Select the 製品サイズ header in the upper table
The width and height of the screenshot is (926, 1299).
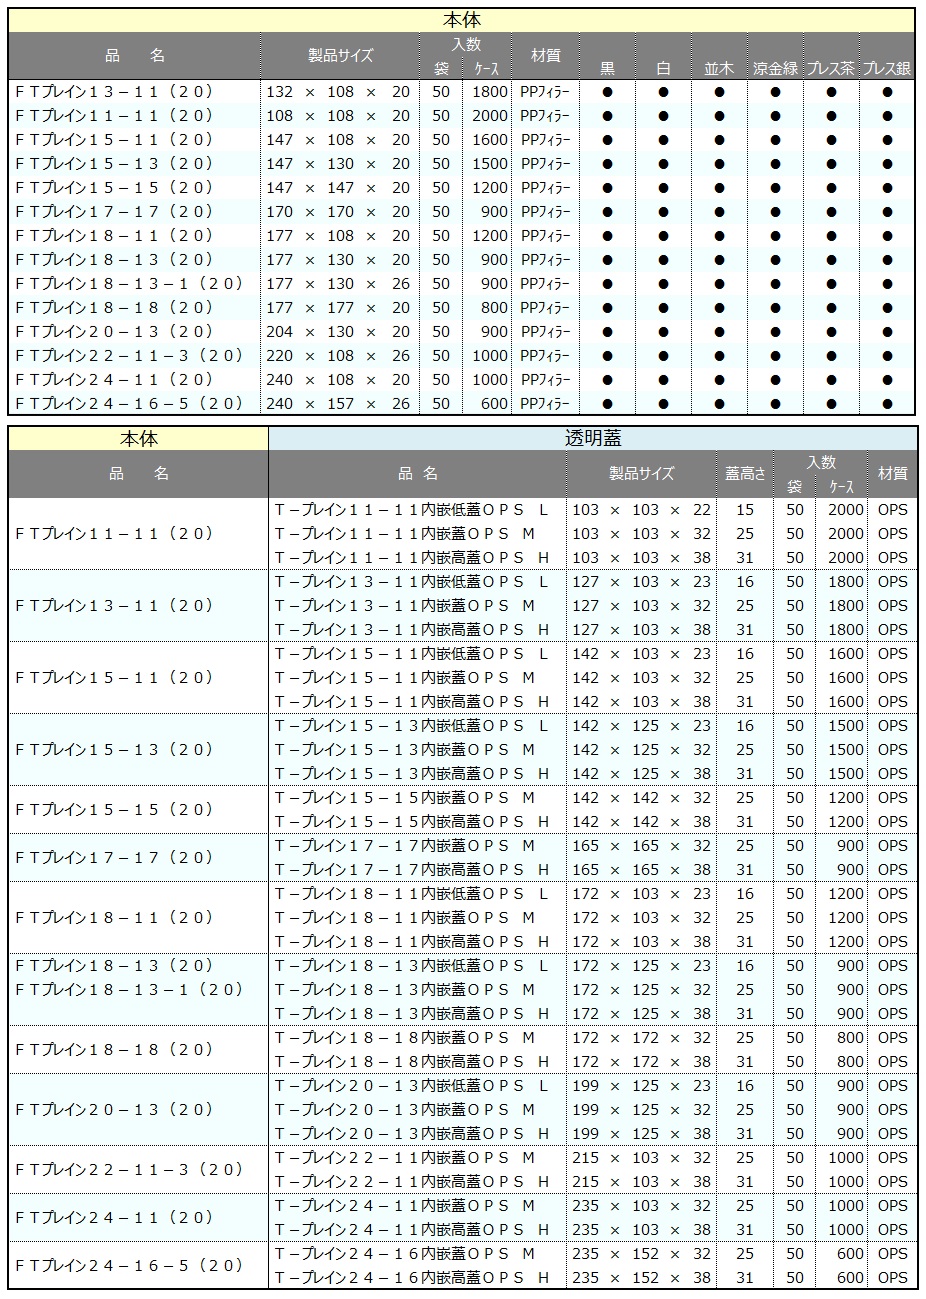[340, 56]
